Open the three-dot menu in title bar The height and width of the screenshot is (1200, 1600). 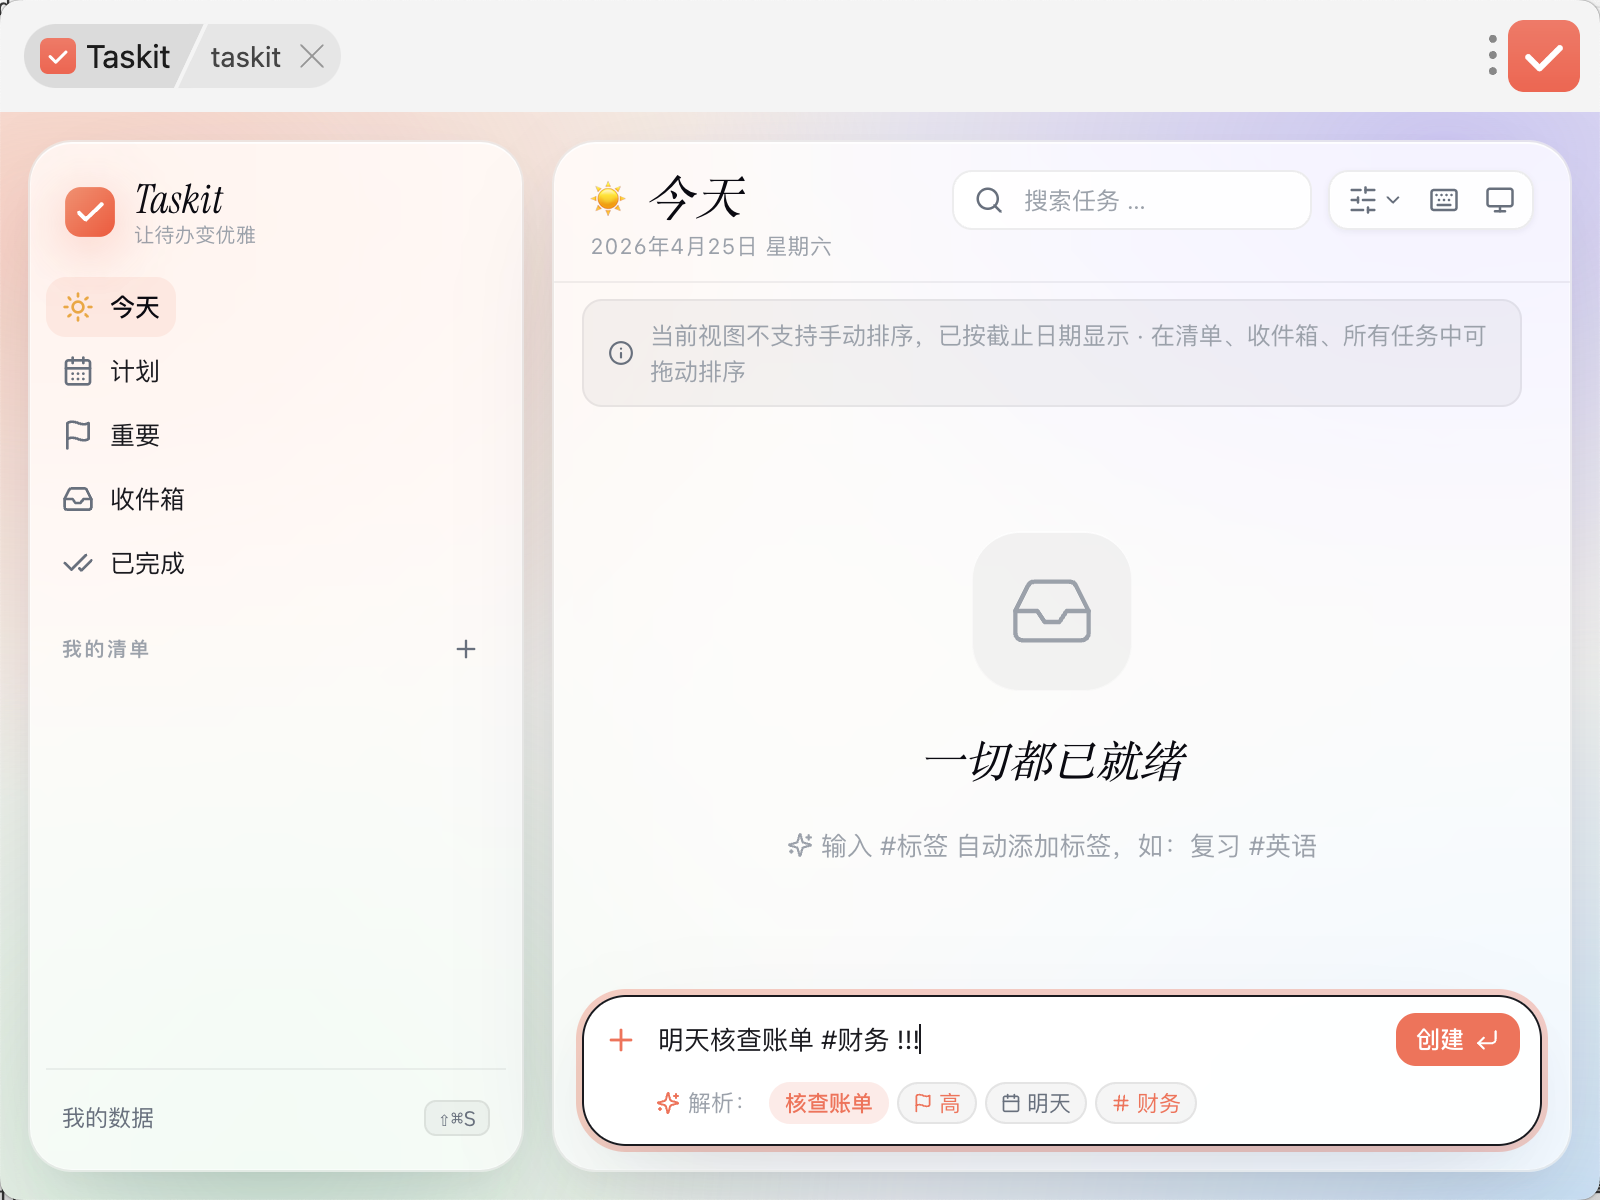[1492, 56]
